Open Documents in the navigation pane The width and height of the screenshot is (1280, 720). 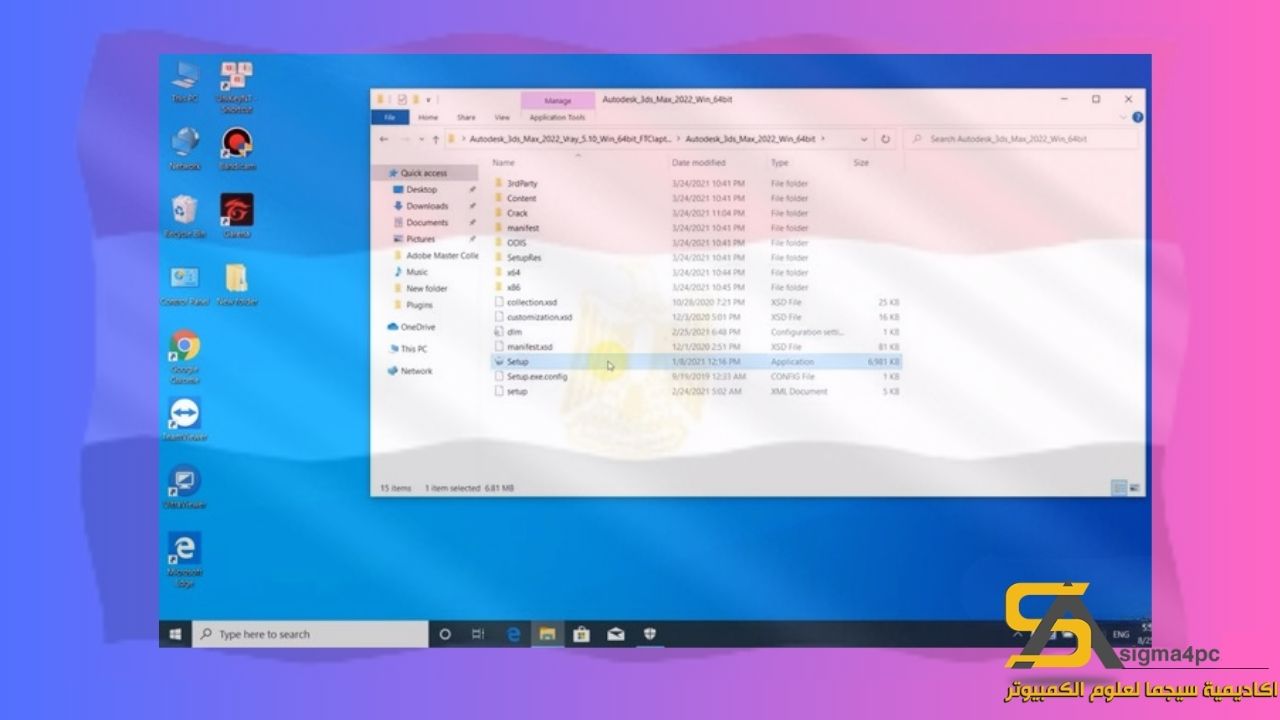427,222
